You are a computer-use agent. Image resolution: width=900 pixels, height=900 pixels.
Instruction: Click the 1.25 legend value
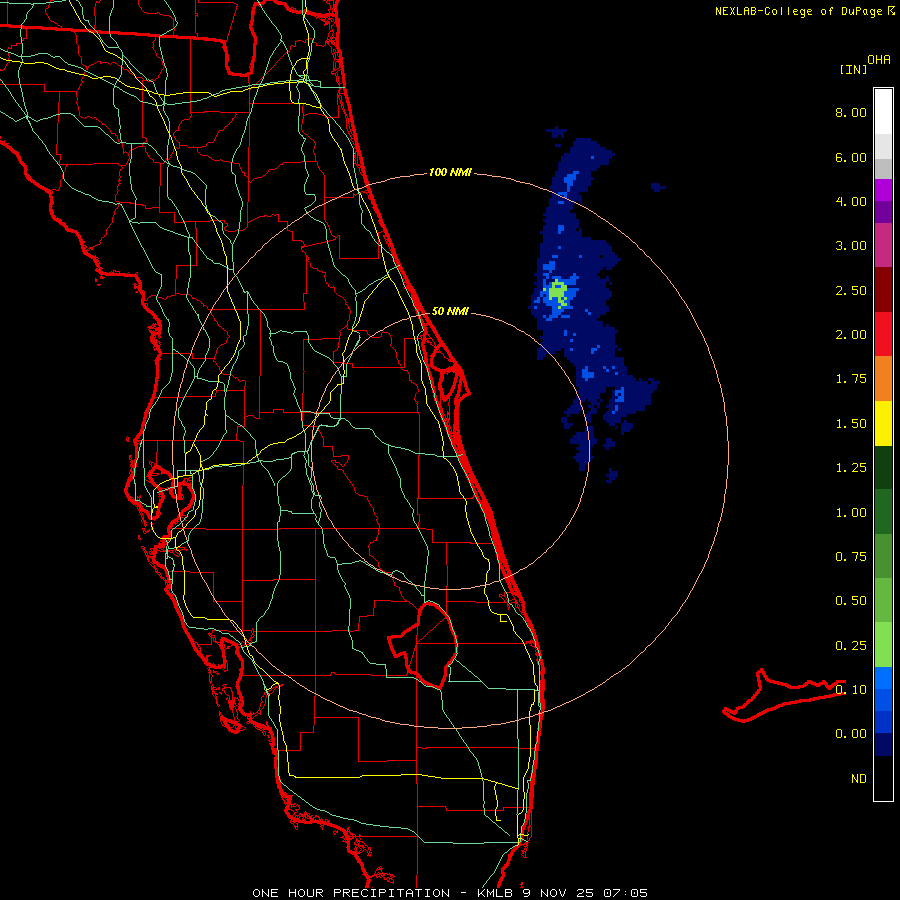851,468
